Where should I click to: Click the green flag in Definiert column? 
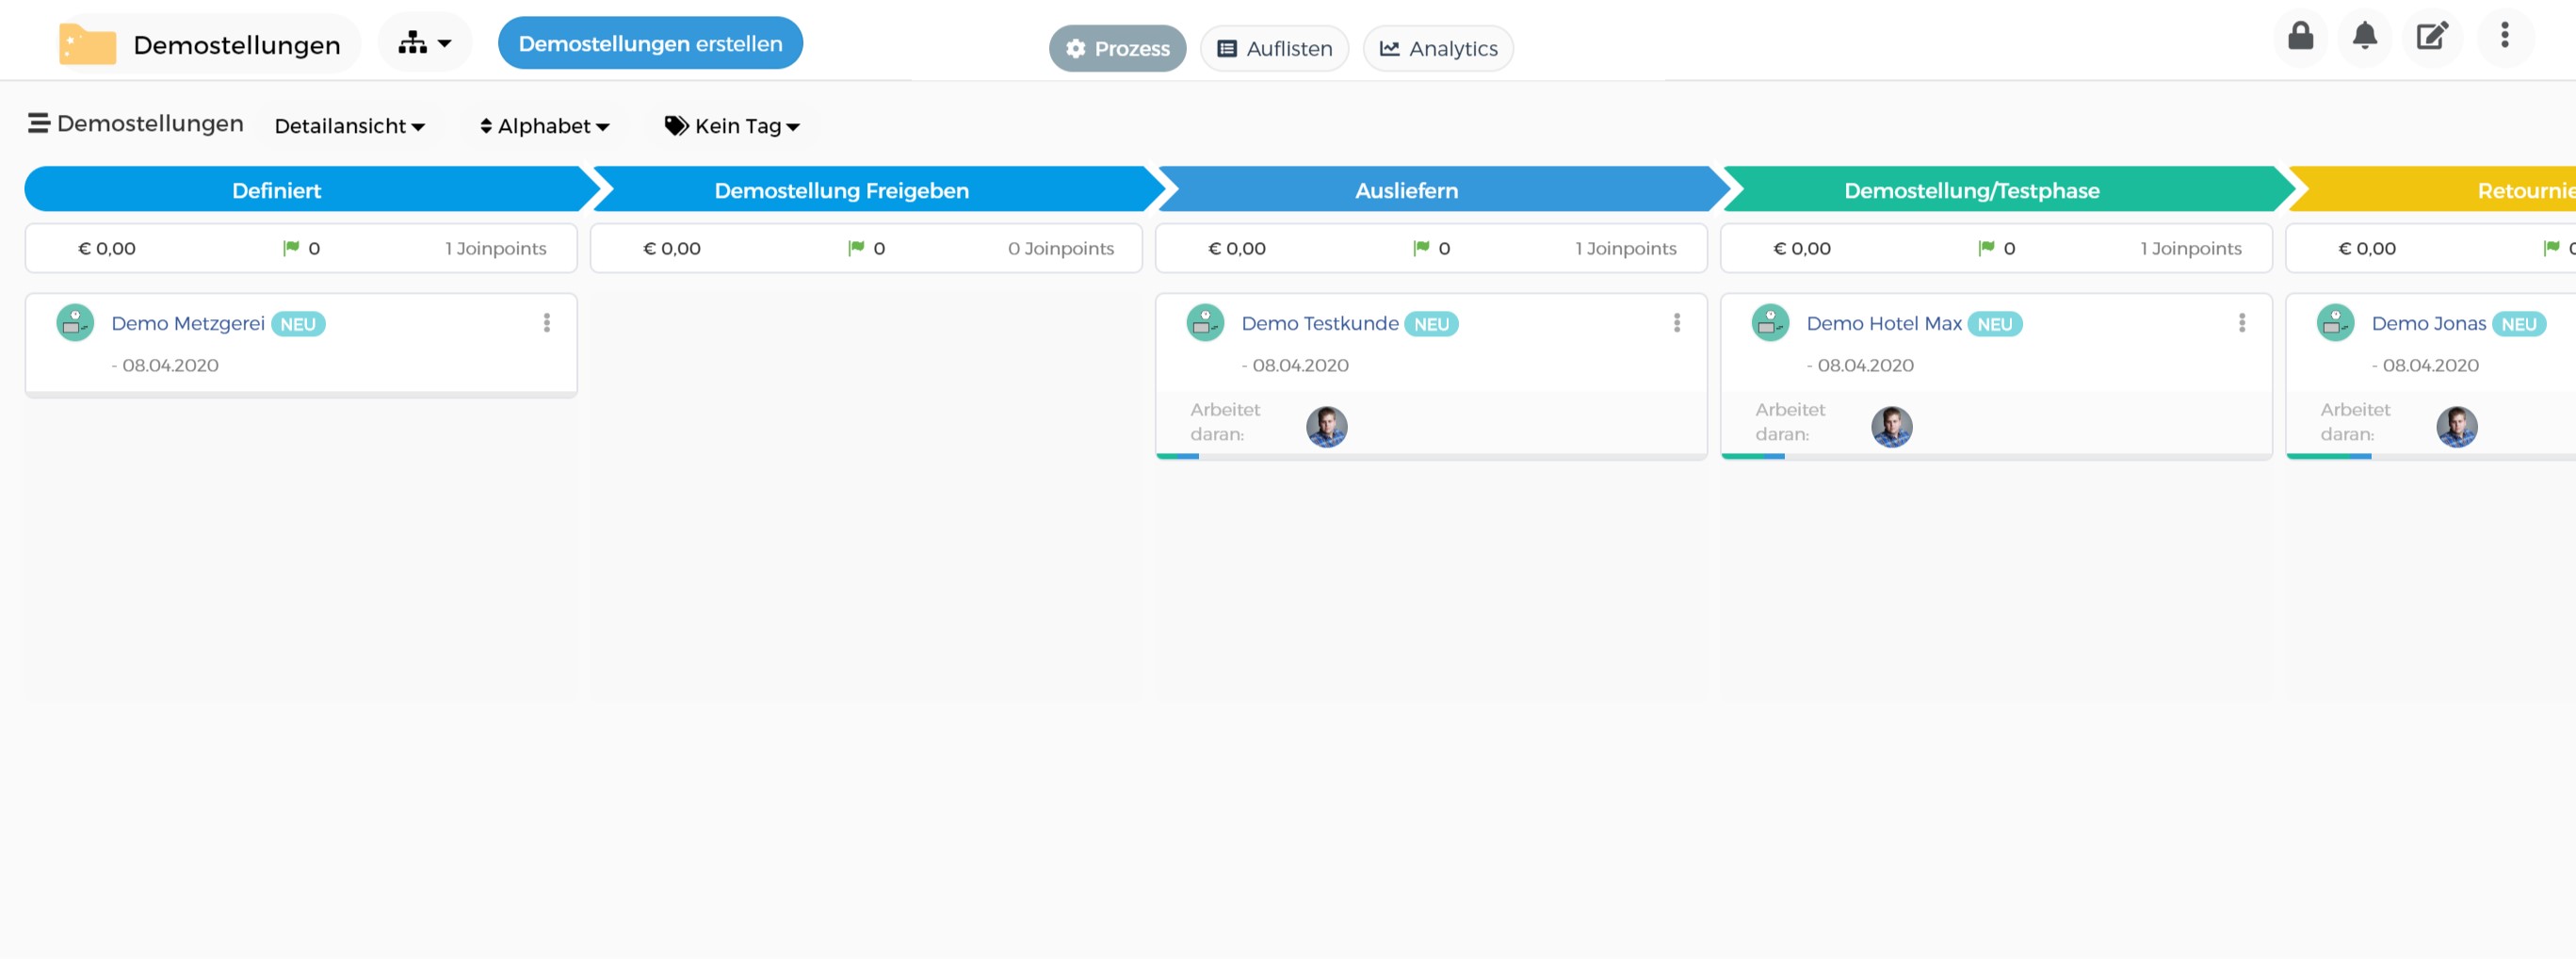pyautogui.click(x=291, y=248)
